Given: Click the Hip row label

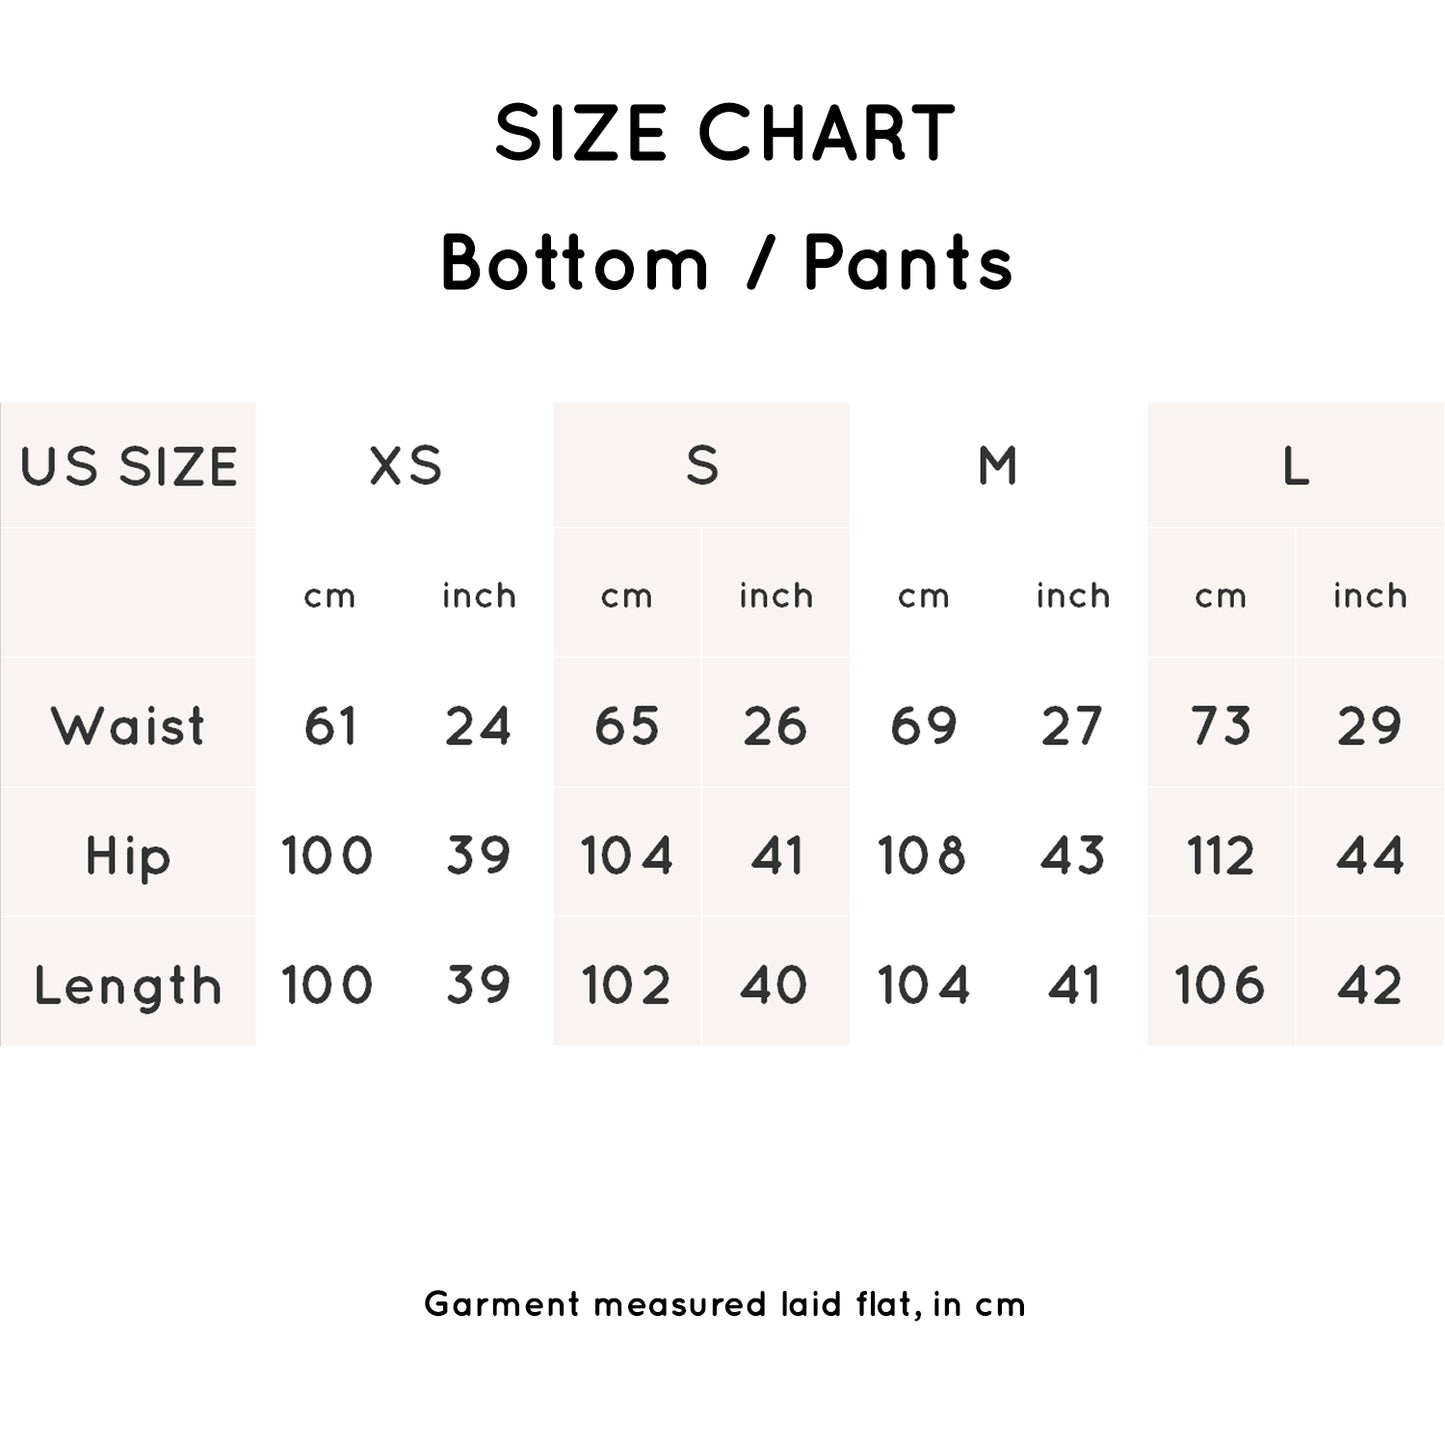Looking at the screenshot, I should 128,856.
